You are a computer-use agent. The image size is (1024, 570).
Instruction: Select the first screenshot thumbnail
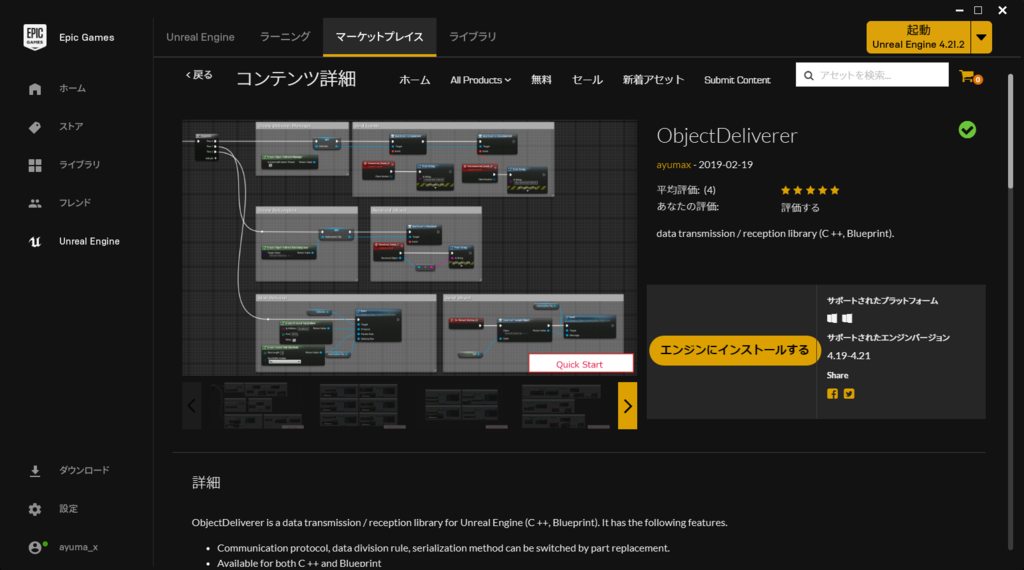(256, 405)
